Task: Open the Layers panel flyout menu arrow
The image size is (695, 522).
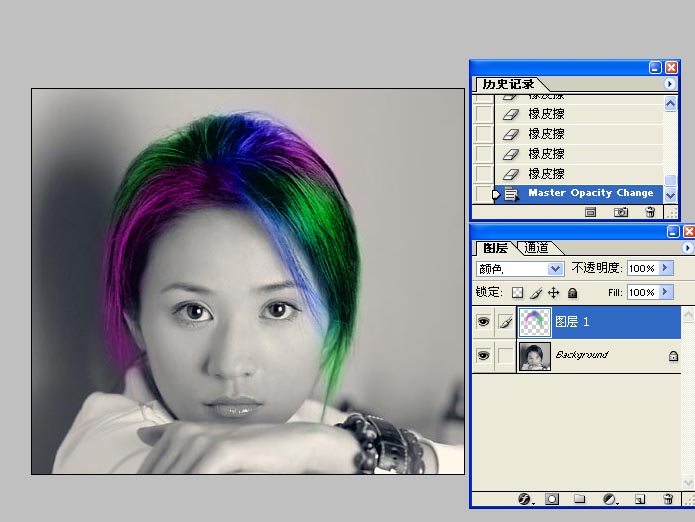Action: pos(687,248)
